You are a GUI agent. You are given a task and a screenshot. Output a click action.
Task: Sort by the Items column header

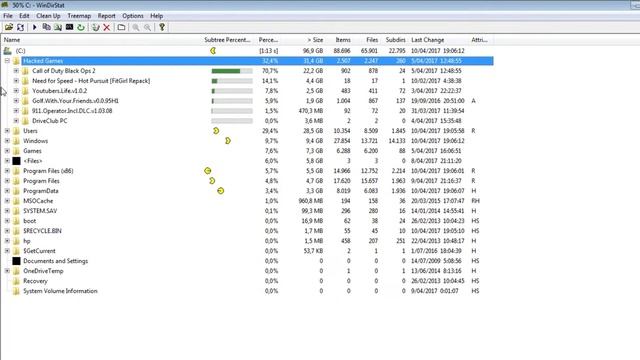coord(340,40)
